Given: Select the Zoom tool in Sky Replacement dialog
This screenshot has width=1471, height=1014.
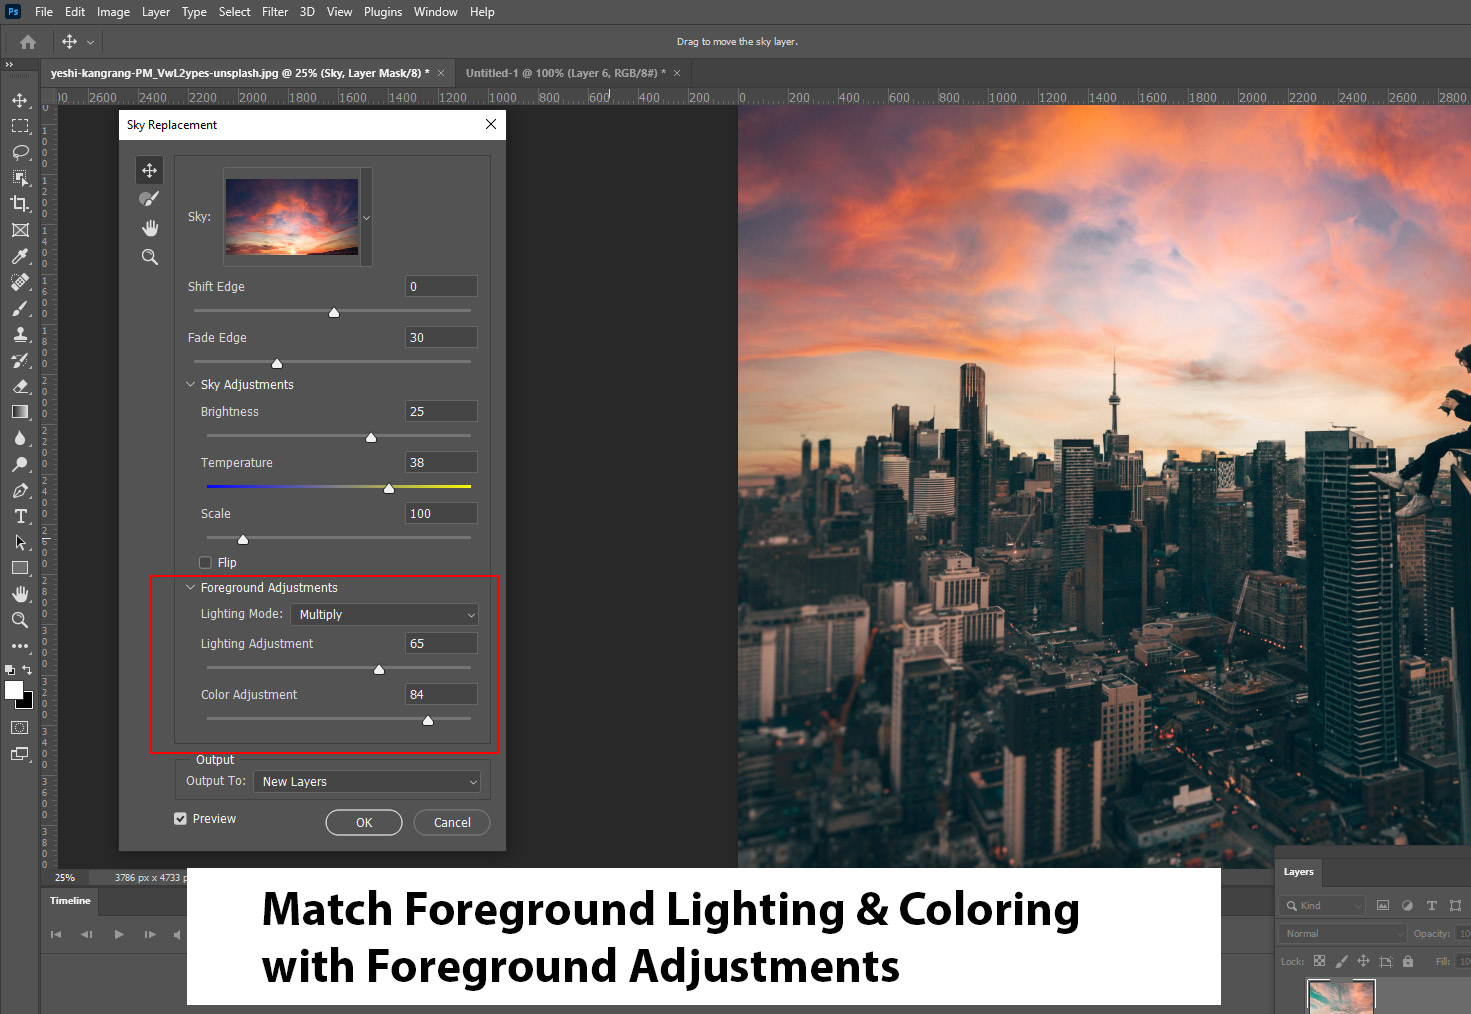Looking at the screenshot, I should pos(149,257).
